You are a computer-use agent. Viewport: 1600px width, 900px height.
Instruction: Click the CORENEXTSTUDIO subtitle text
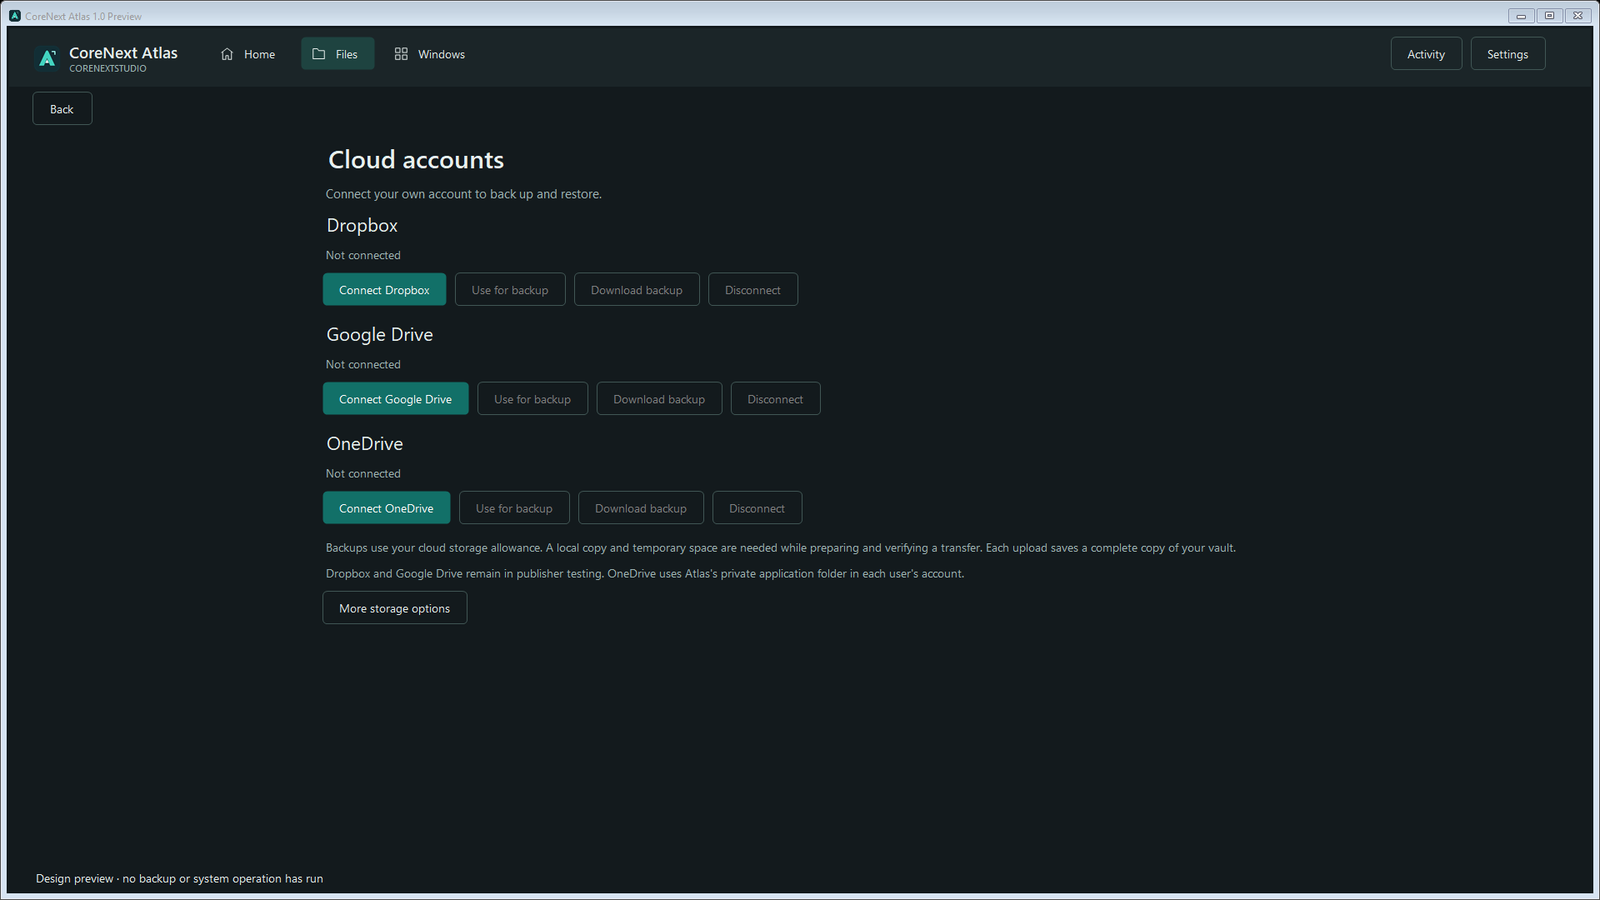[x=108, y=69]
